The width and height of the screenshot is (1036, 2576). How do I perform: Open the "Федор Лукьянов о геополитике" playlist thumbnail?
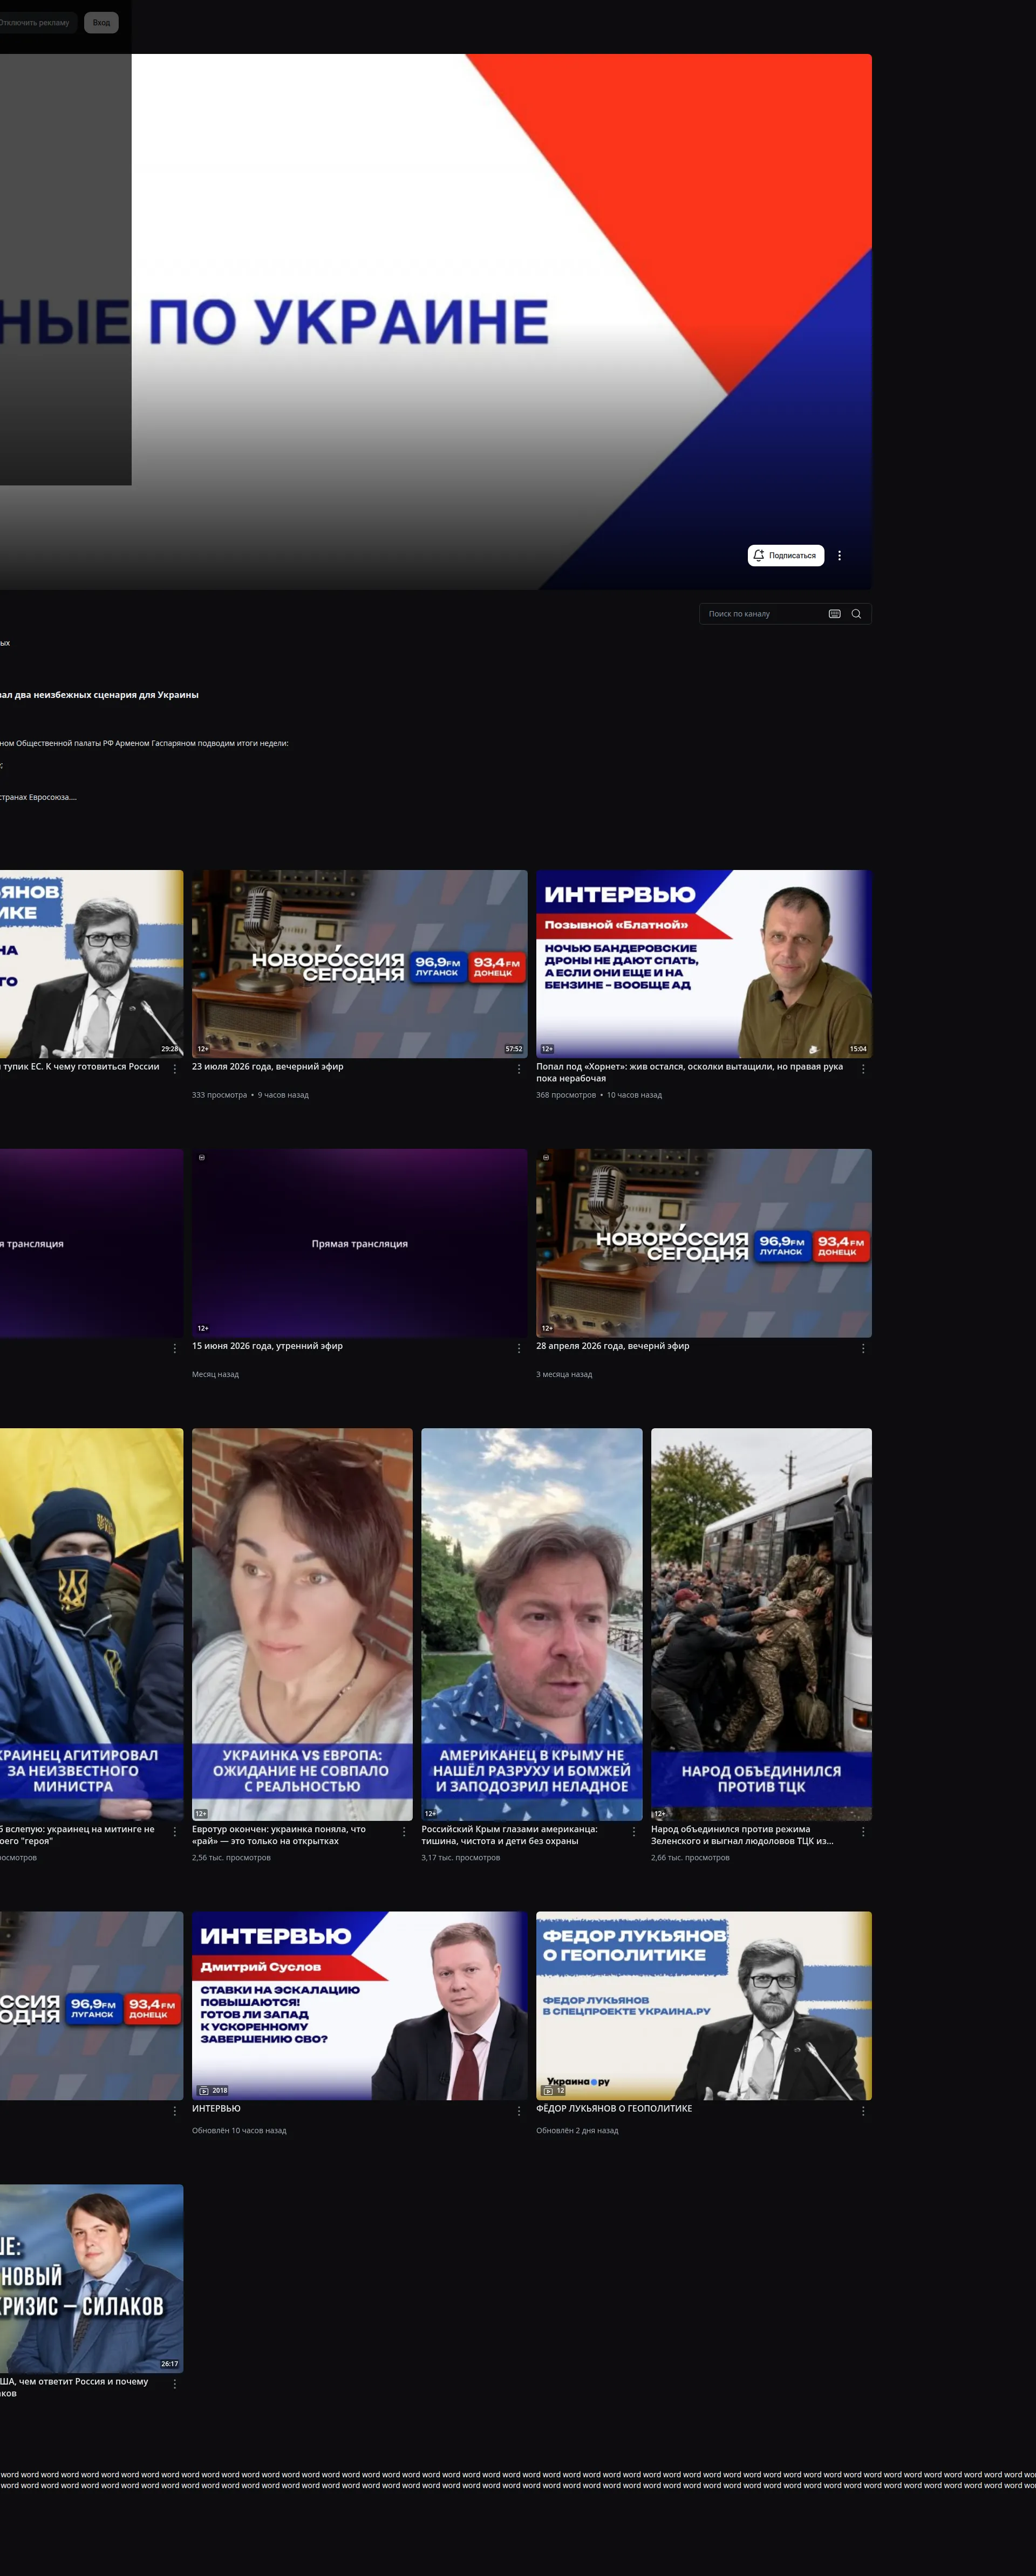coord(704,2005)
